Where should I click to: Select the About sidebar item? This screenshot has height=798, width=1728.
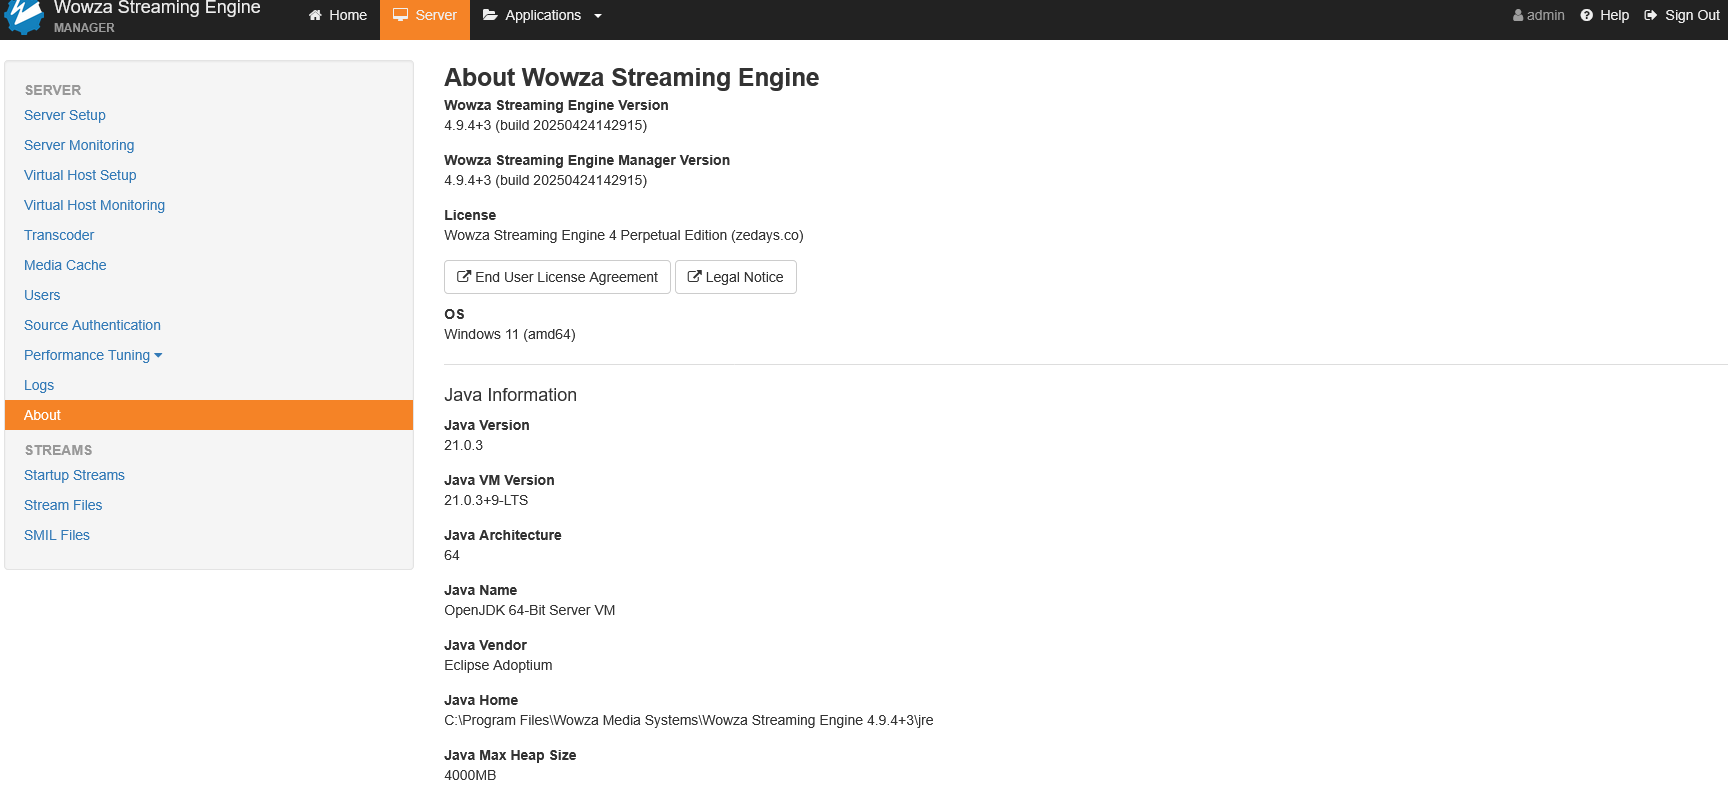click(x=209, y=415)
